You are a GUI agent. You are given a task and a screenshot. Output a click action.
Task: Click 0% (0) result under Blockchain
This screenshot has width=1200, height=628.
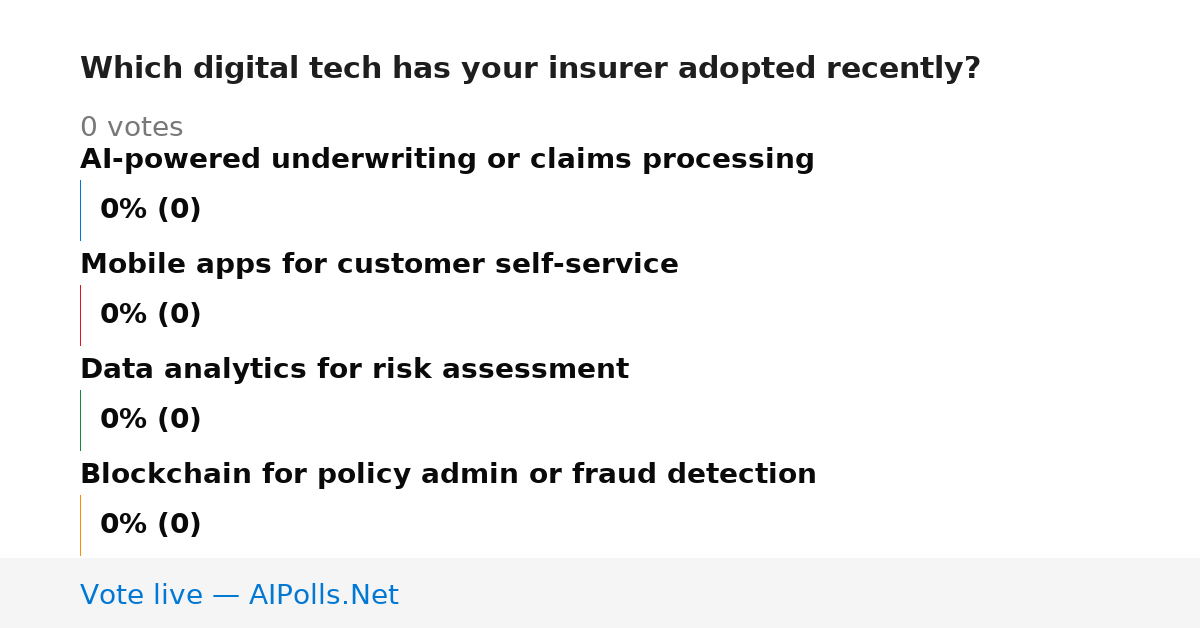[x=150, y=525]
